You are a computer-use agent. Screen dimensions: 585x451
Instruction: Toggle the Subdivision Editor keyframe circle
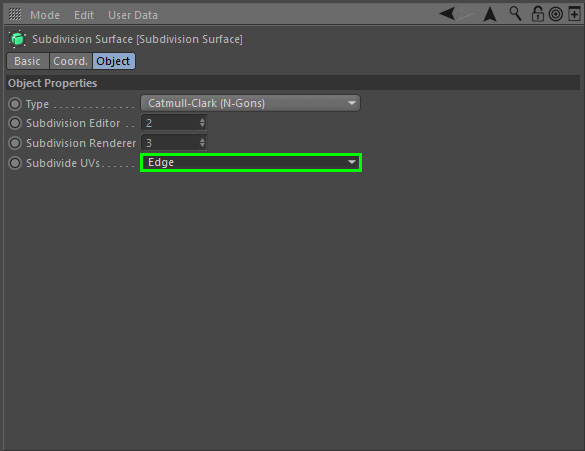point(15,123)
